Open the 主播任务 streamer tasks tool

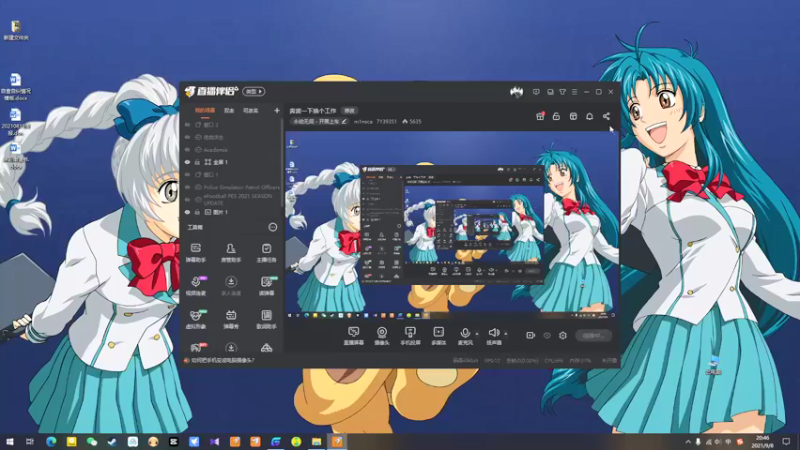(266, 253)
